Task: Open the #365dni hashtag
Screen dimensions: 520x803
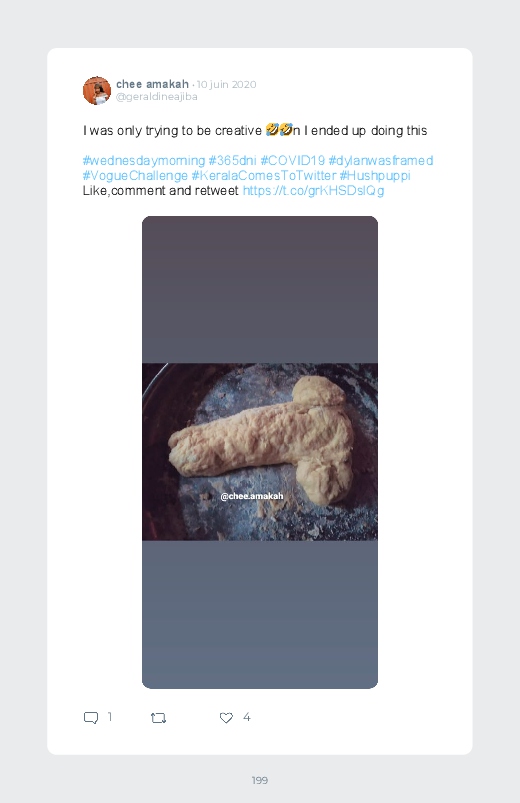Action: coord(232,160)
